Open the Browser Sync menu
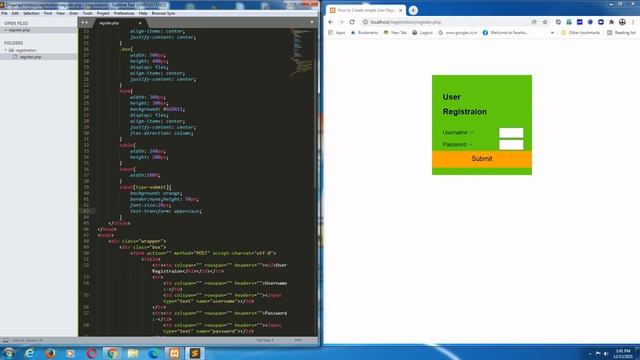This screenshot has height=360, width=640. pos(163,13)
